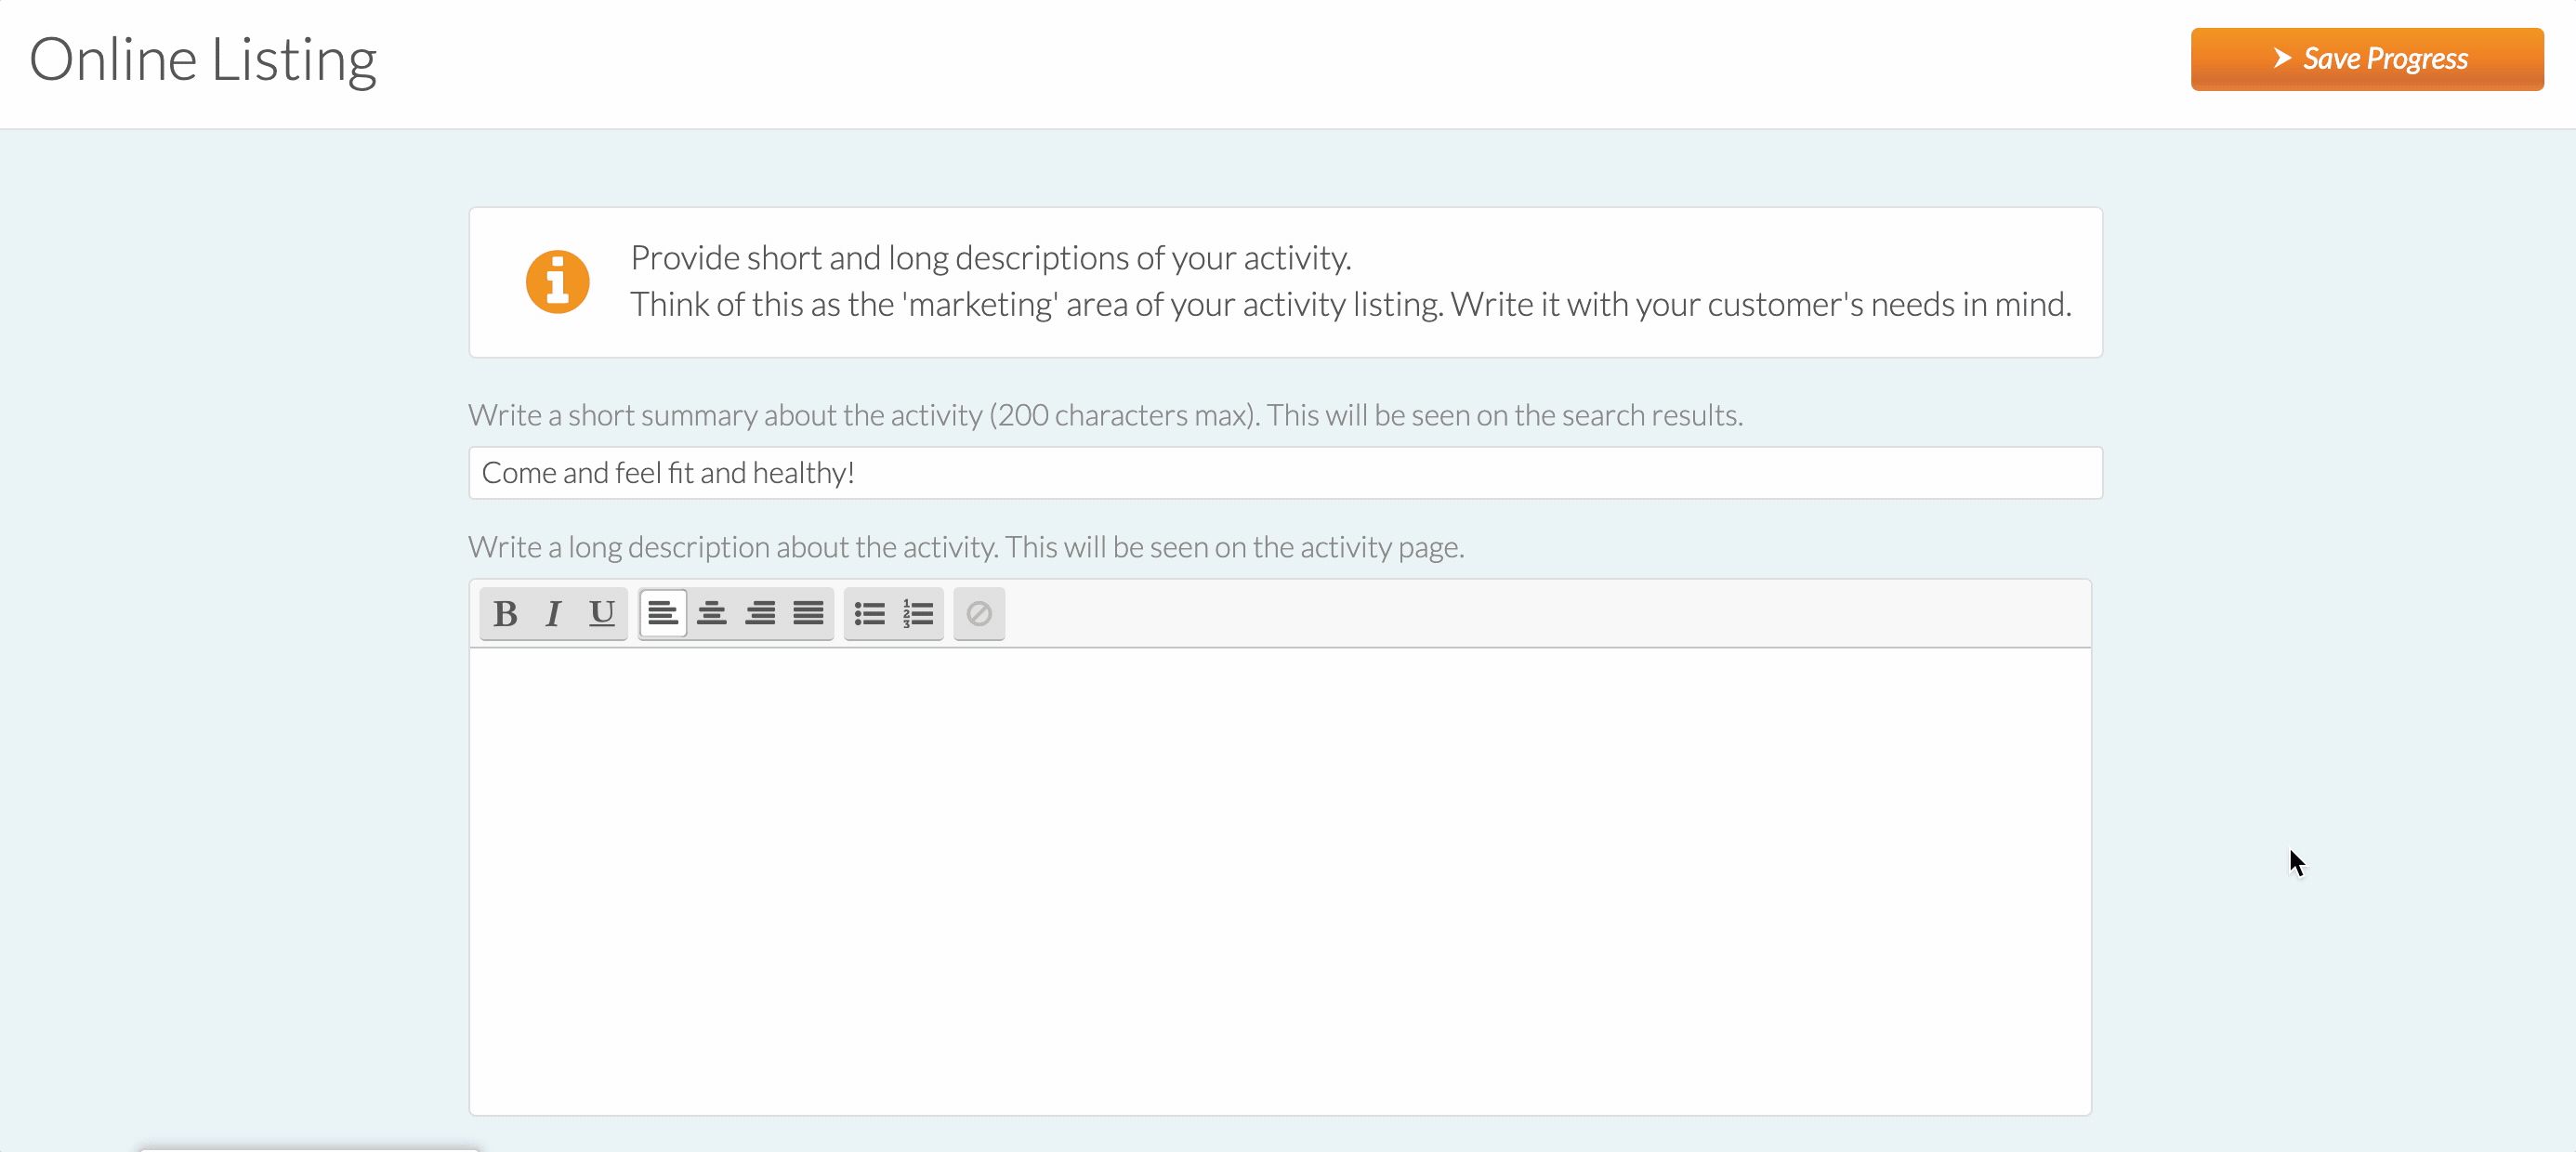Click the Save Progress button
The width and height of the screenshot is (2576, 1152).
pos(2367,59)
